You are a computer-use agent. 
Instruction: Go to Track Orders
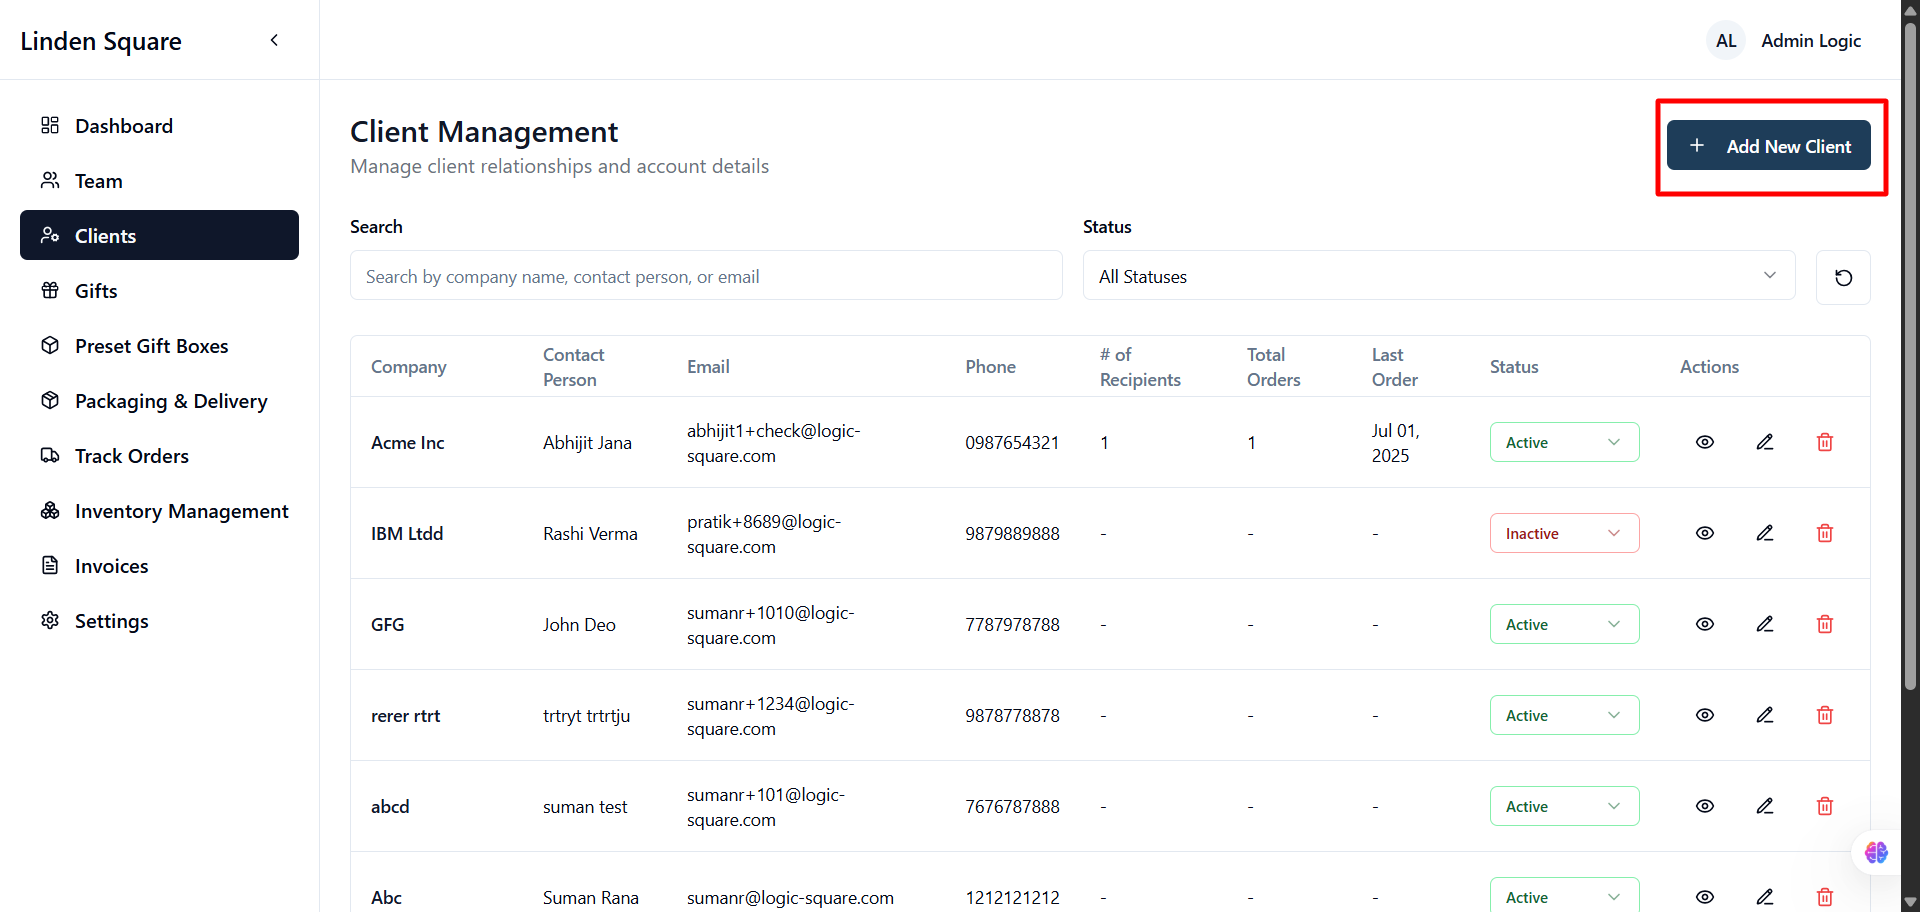click(159, 455)
